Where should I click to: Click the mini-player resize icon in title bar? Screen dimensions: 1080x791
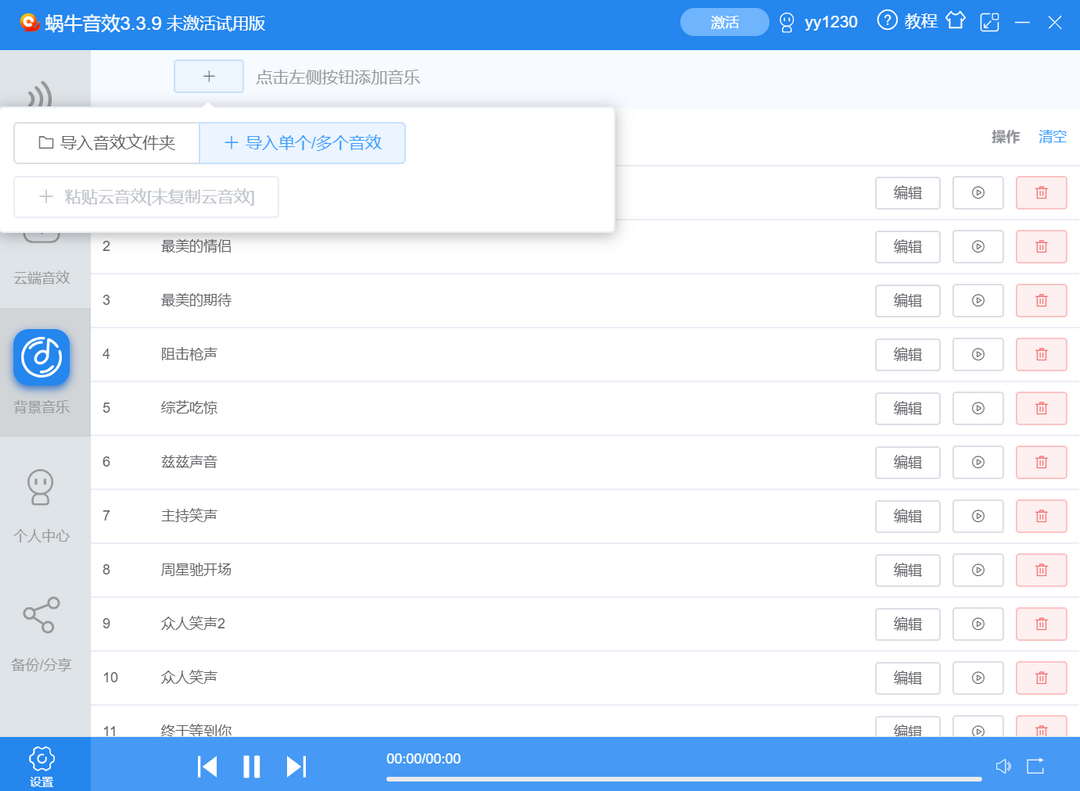click(990, 21)
